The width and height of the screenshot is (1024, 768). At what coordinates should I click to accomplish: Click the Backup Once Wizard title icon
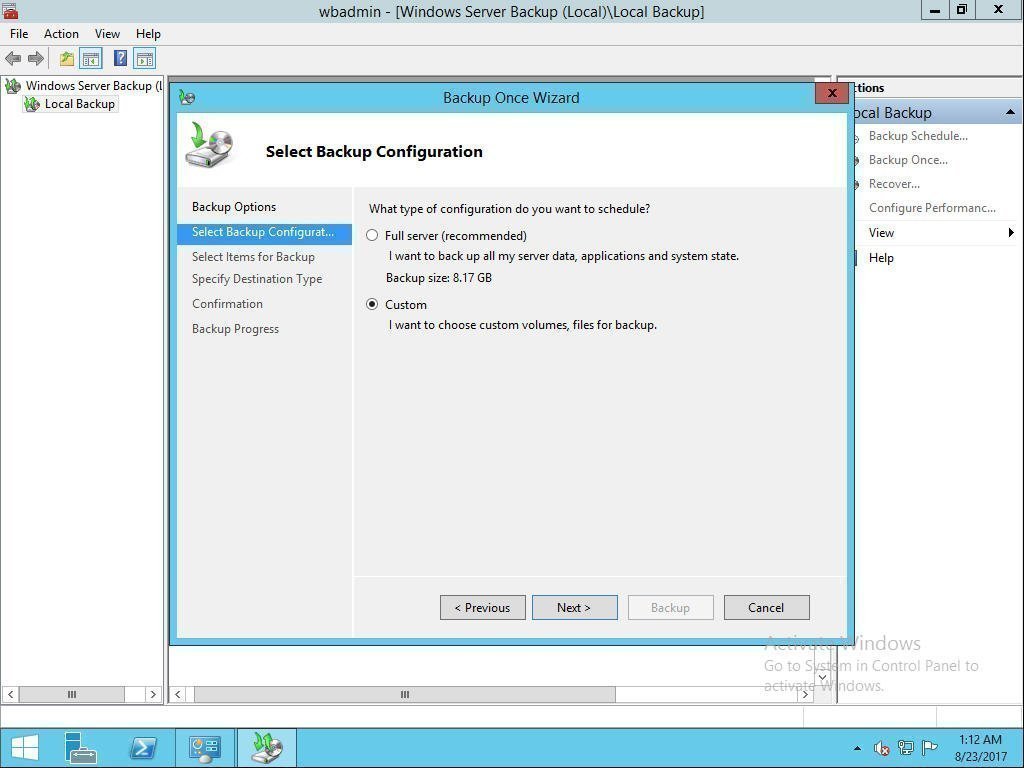point(187,98)
